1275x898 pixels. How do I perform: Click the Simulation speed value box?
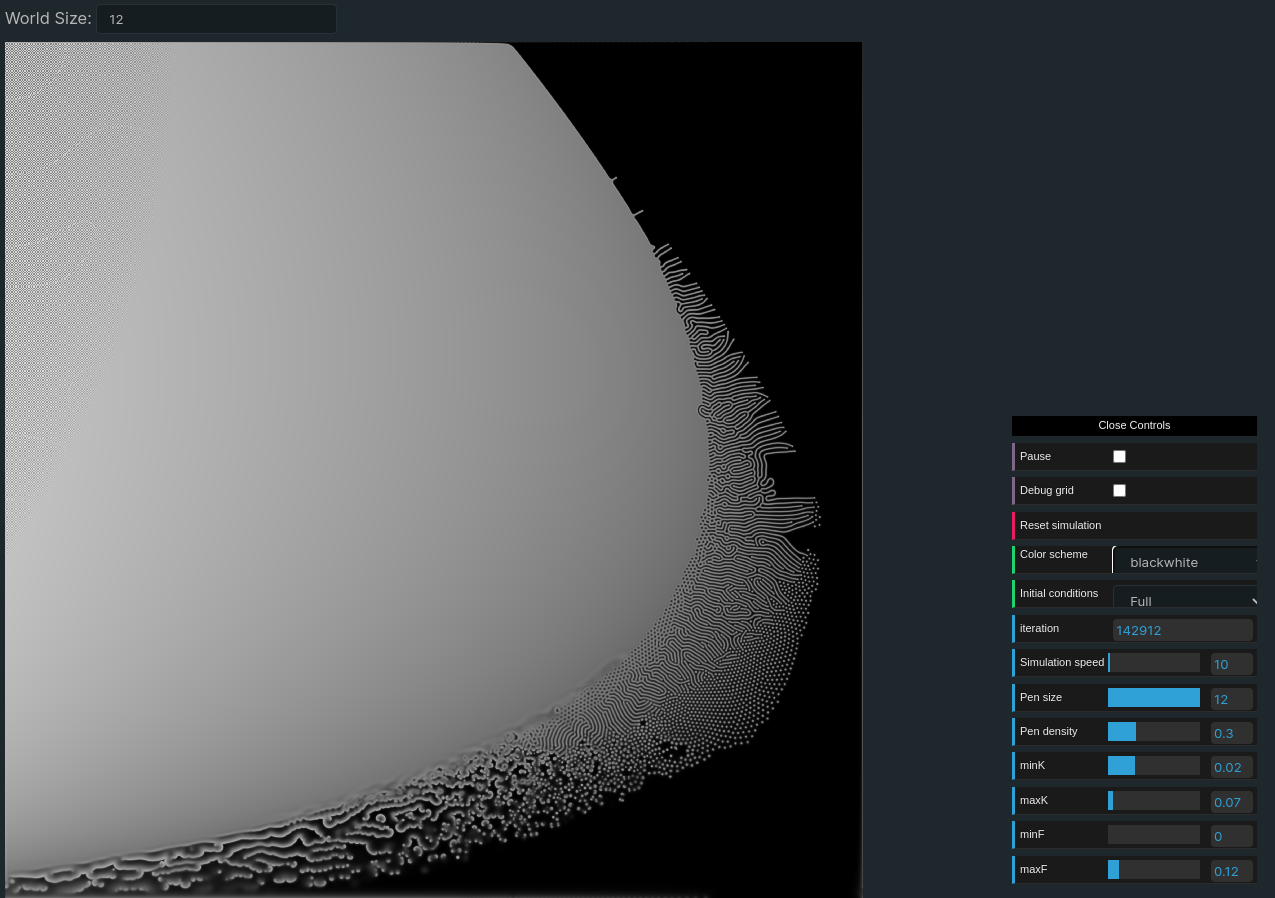click(1232, 664)
